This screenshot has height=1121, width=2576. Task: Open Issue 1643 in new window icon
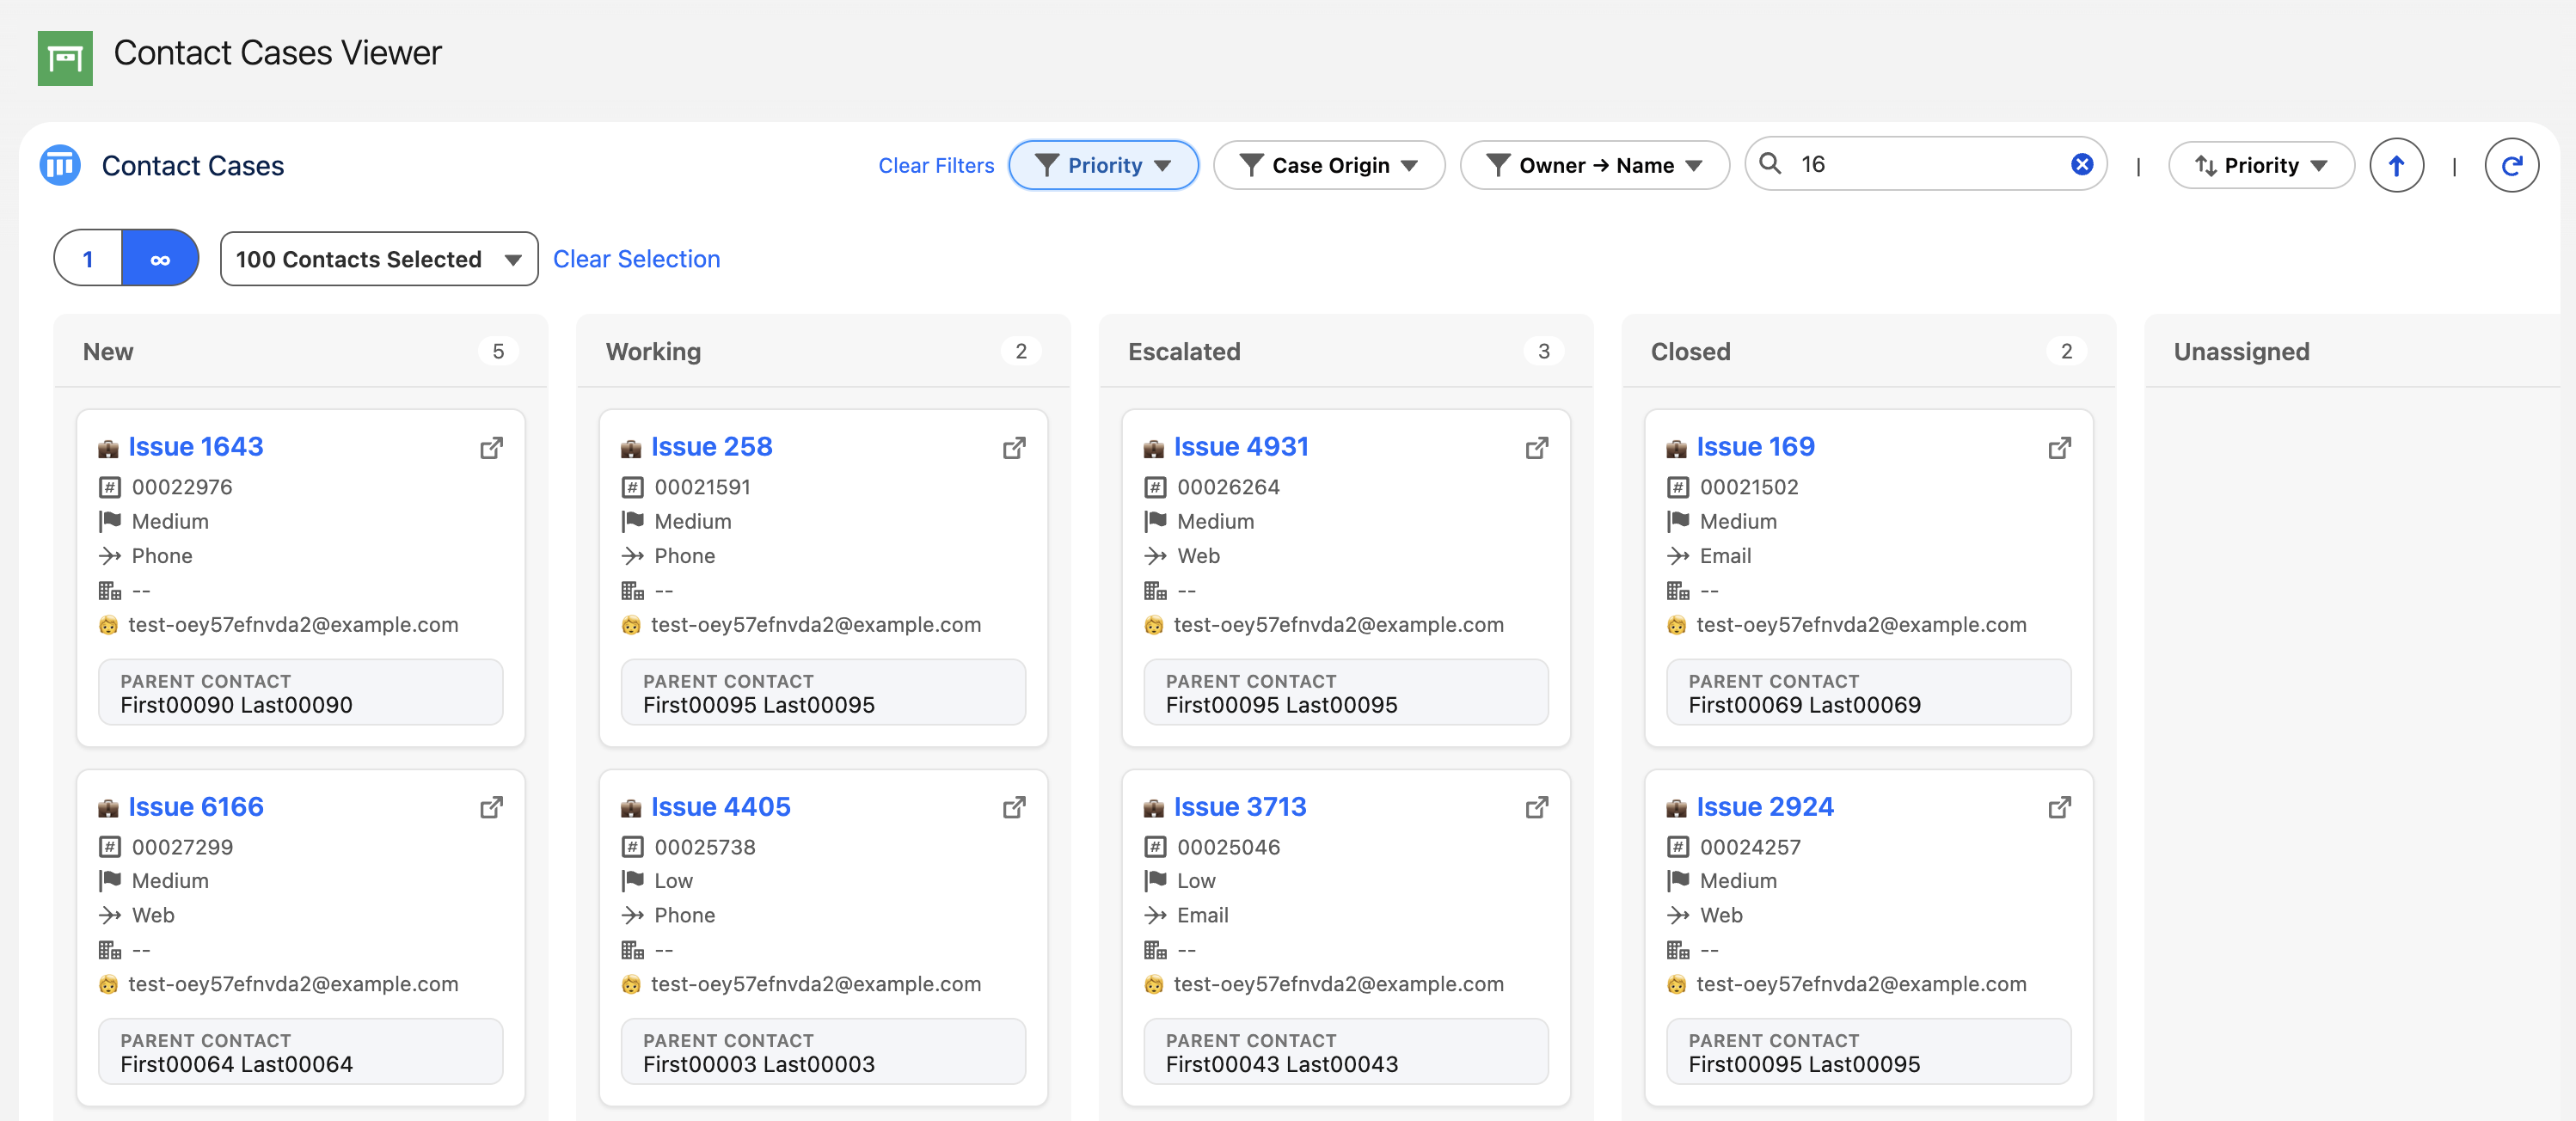pos(491,448)
